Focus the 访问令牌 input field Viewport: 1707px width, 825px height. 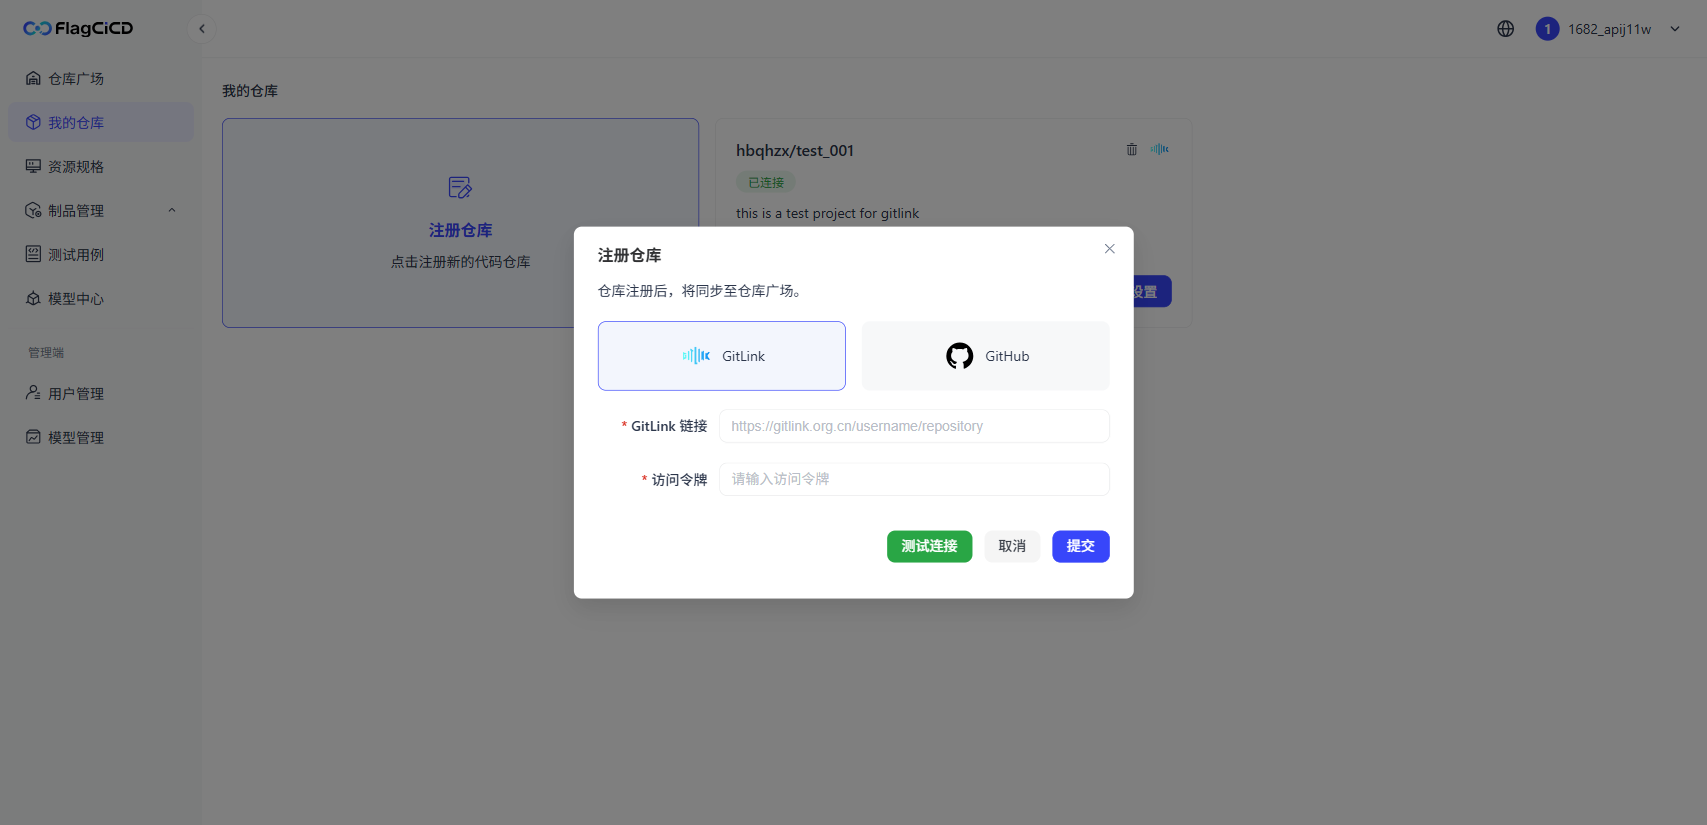914,479
